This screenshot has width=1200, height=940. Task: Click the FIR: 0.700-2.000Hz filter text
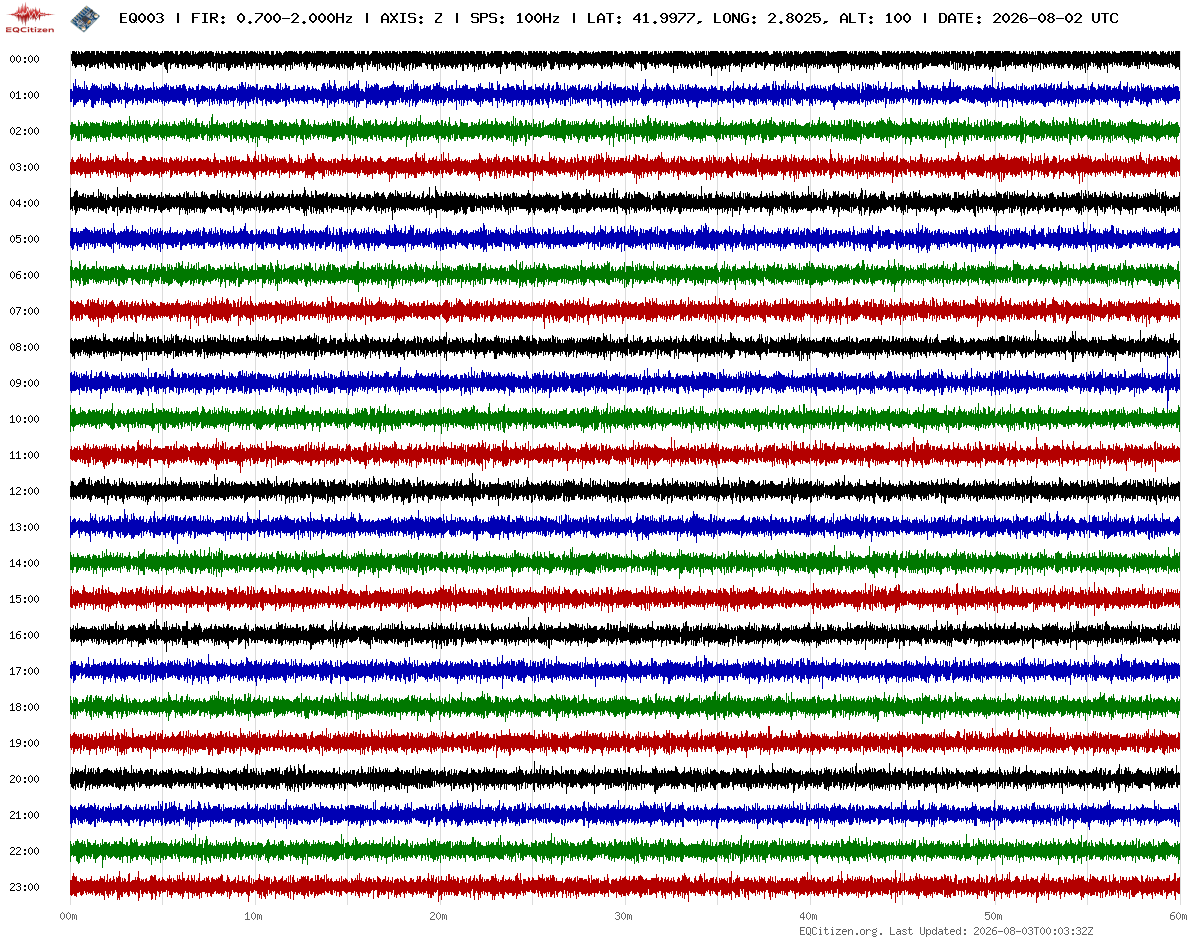pyautogui.click(x=272, y=18)
